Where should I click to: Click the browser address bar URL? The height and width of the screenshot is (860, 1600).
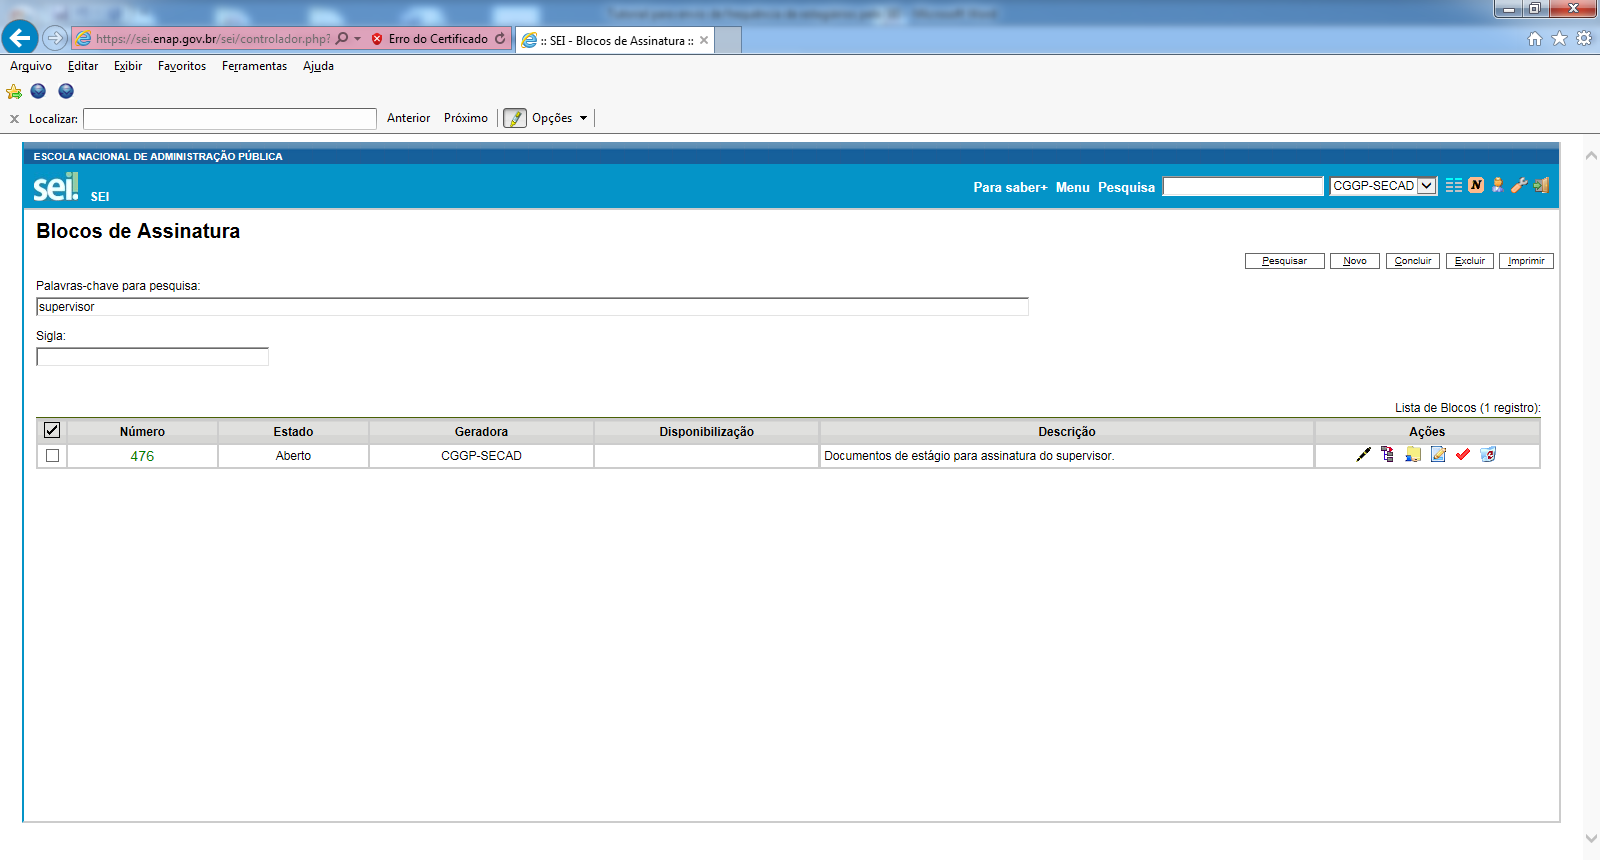213,39
